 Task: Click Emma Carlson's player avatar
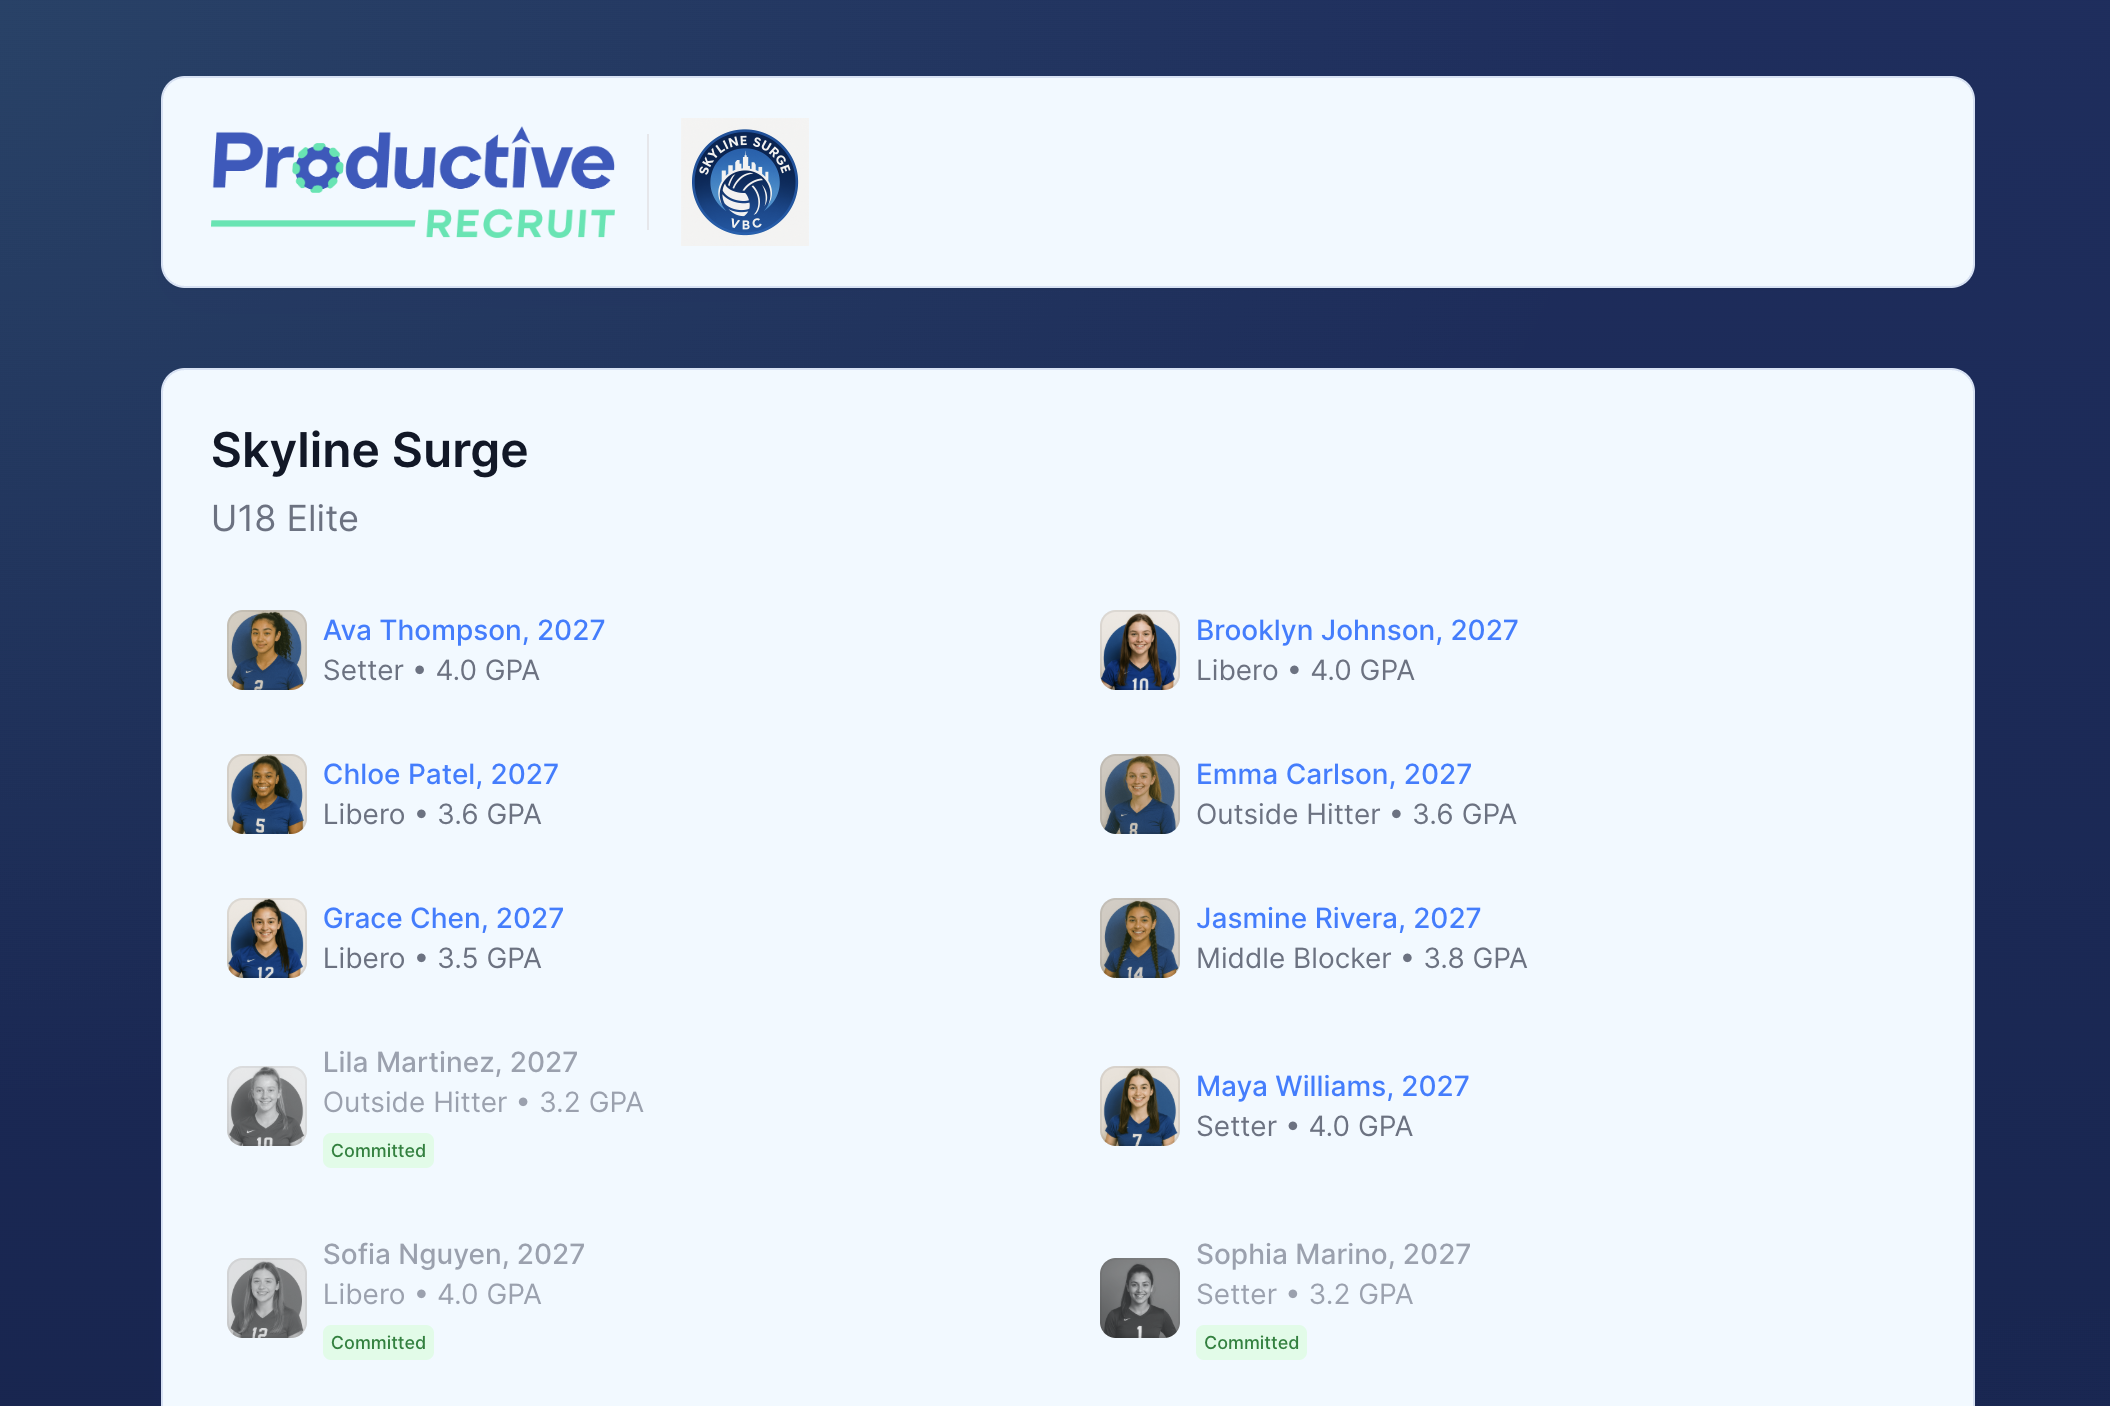[1139, 794]
